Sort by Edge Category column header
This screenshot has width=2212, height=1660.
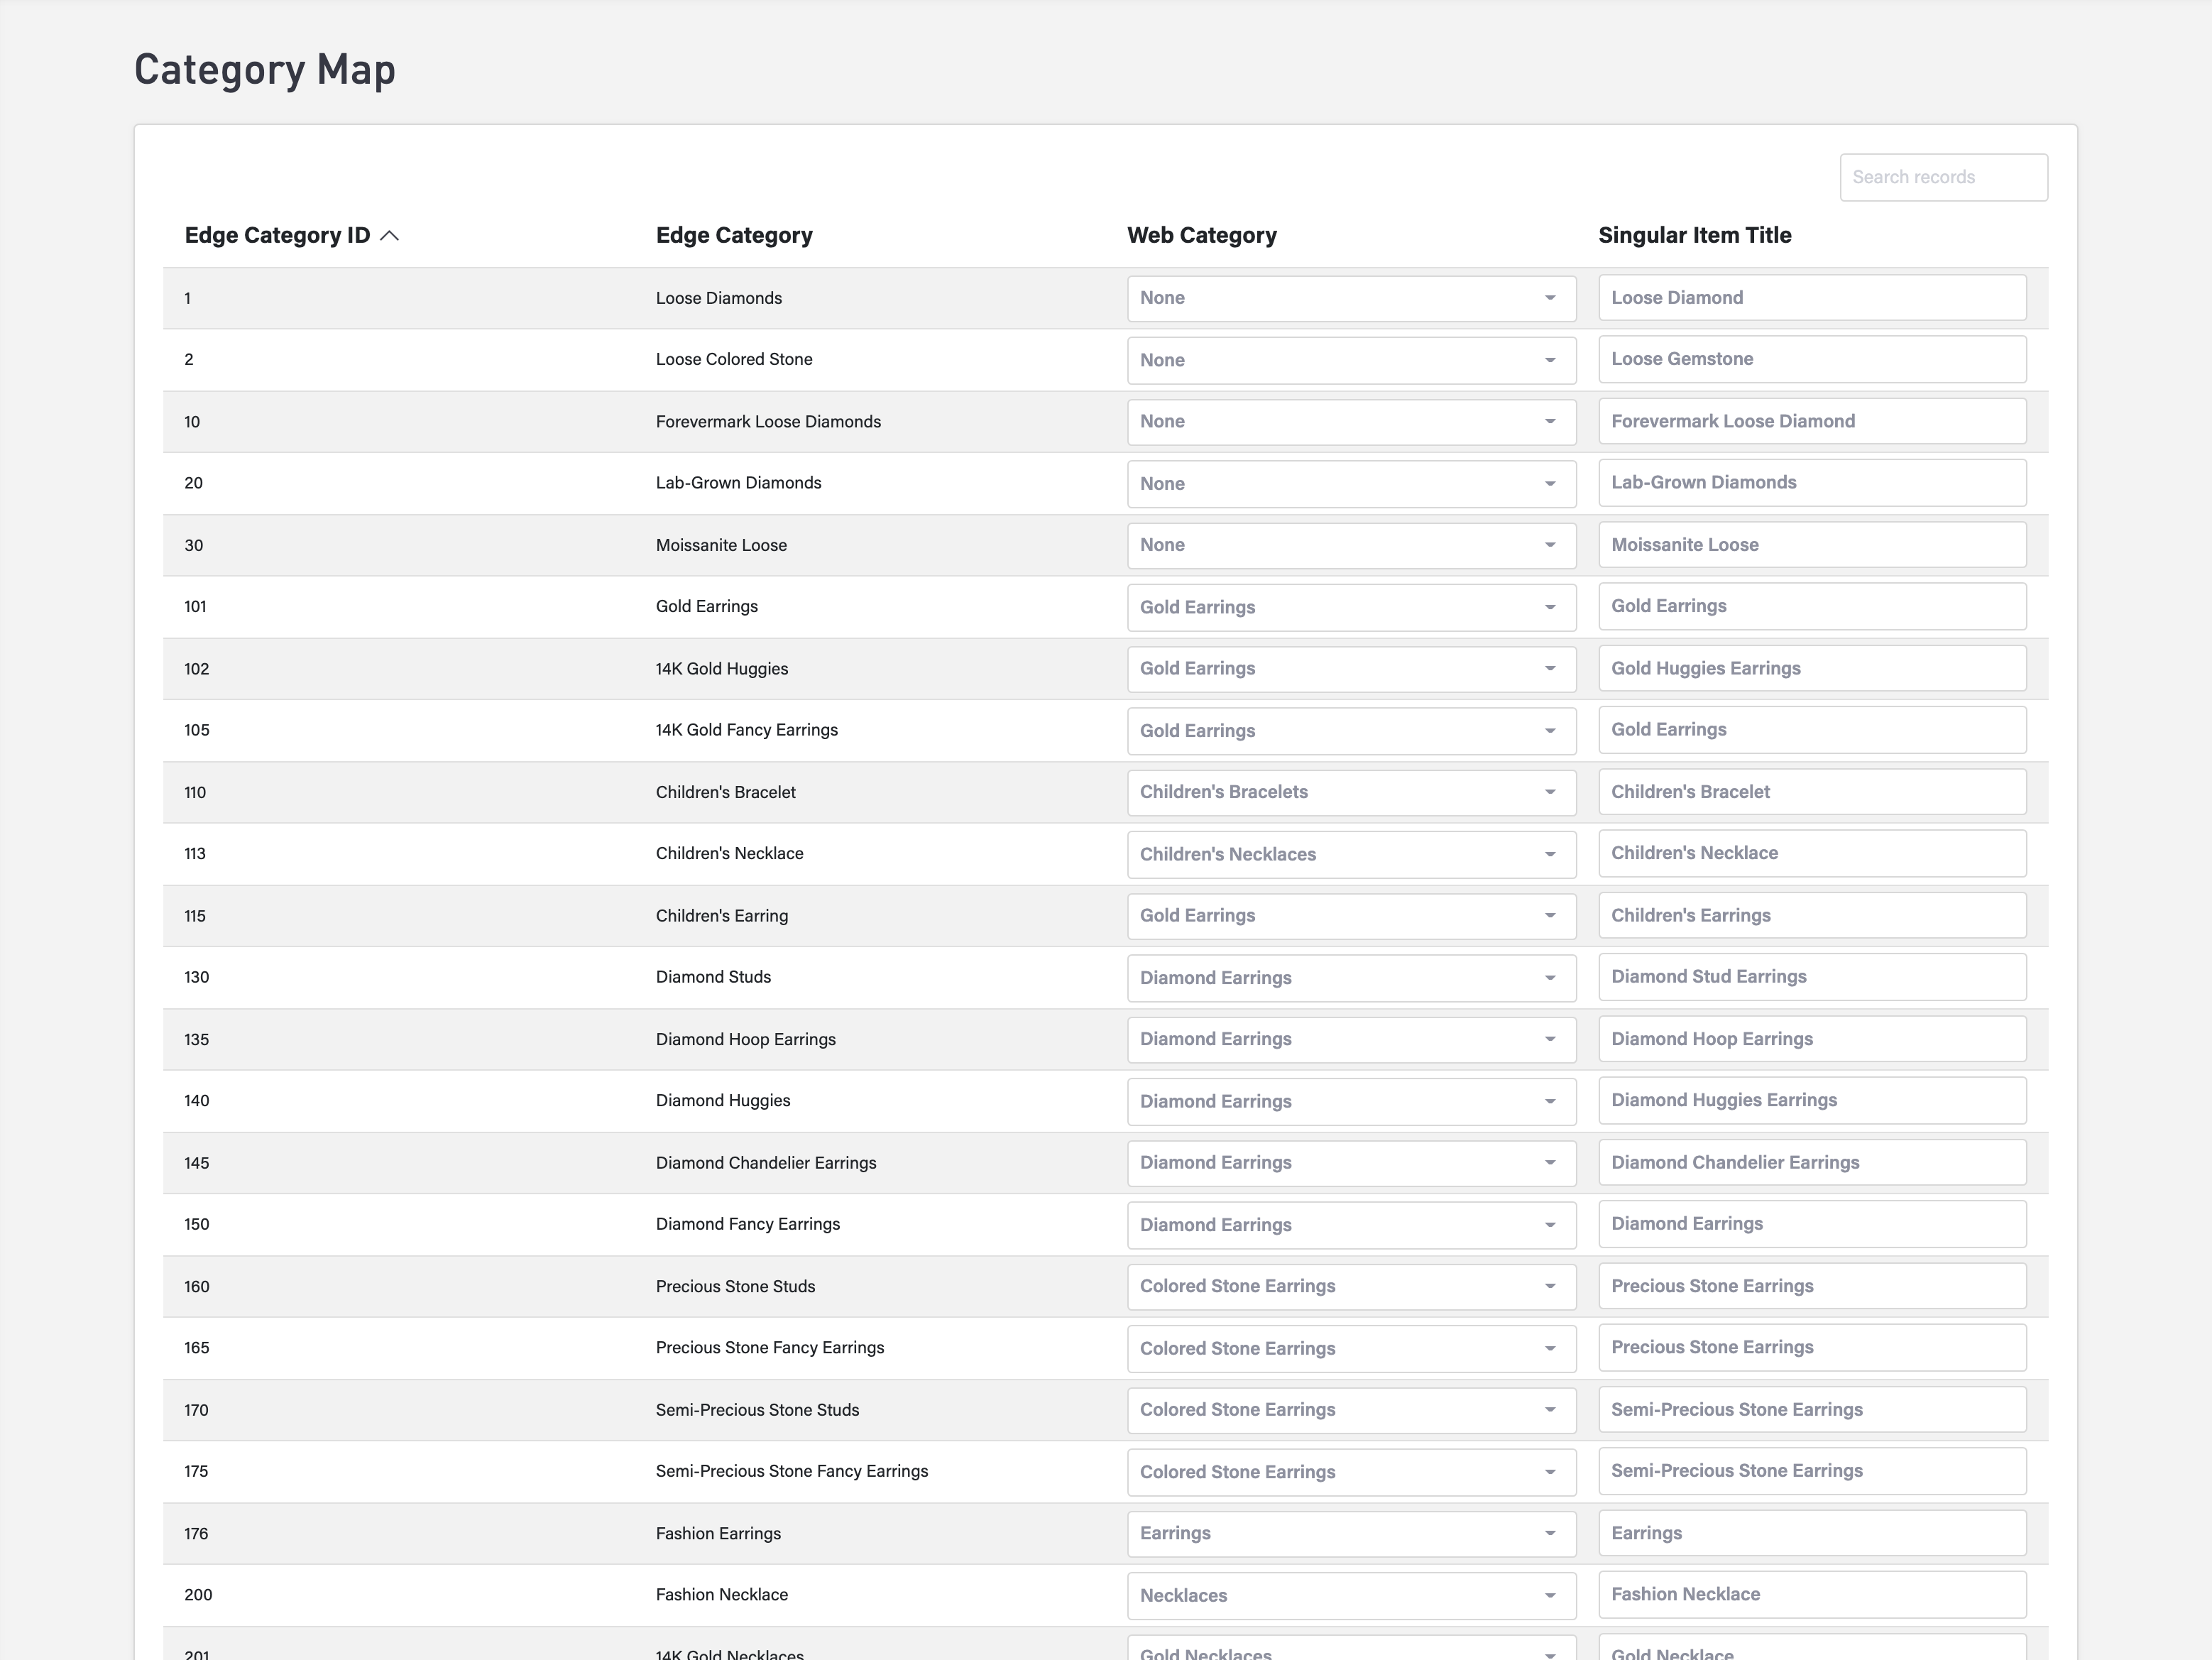pos(733,236)
